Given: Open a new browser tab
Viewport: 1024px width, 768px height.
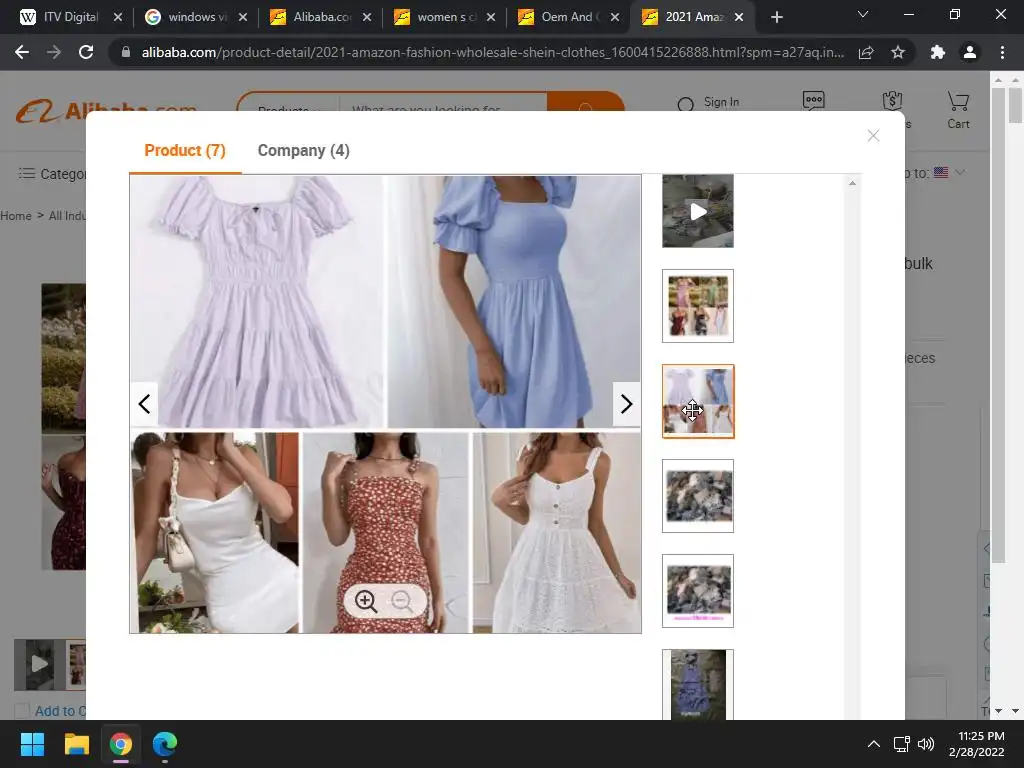Looking at the screenshot, I should click(x=776, y=17).
